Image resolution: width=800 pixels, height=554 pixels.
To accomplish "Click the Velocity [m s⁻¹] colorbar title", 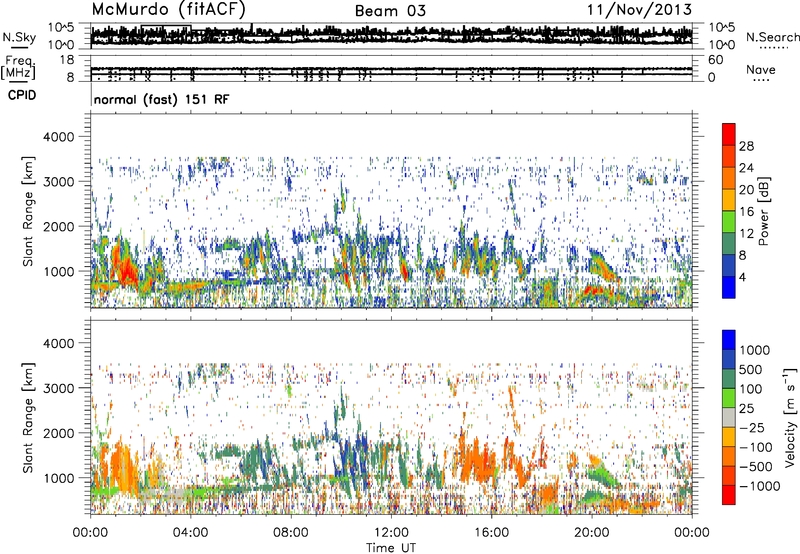I will 790,417.
